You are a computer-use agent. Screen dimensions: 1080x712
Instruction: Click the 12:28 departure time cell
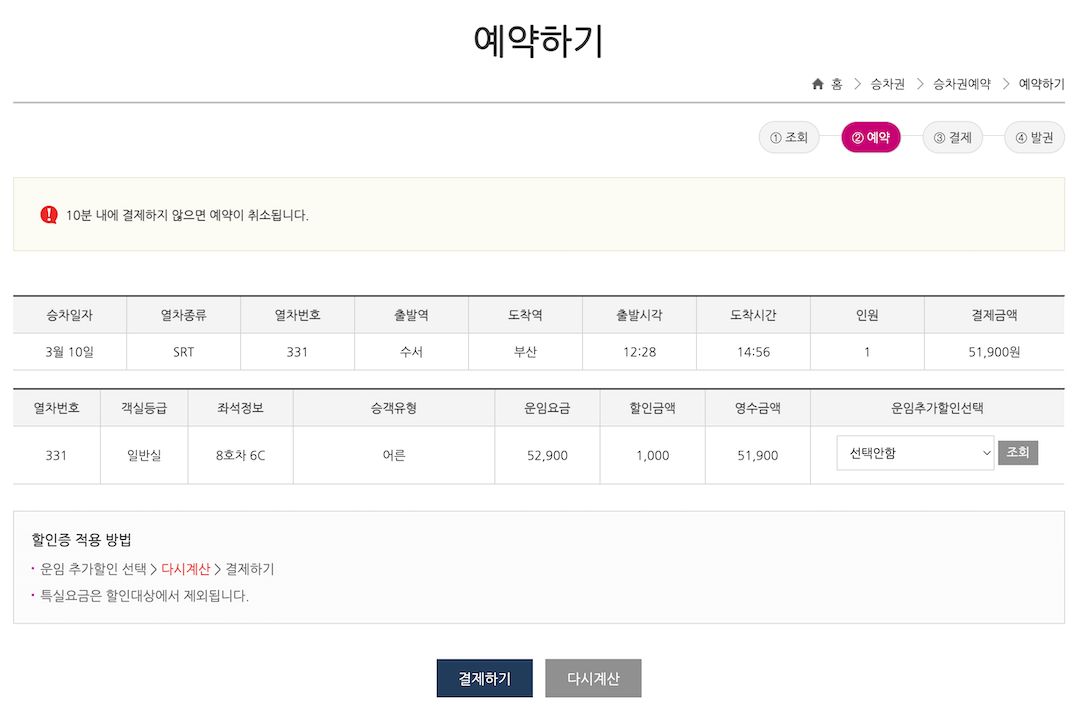pos(639,352)
